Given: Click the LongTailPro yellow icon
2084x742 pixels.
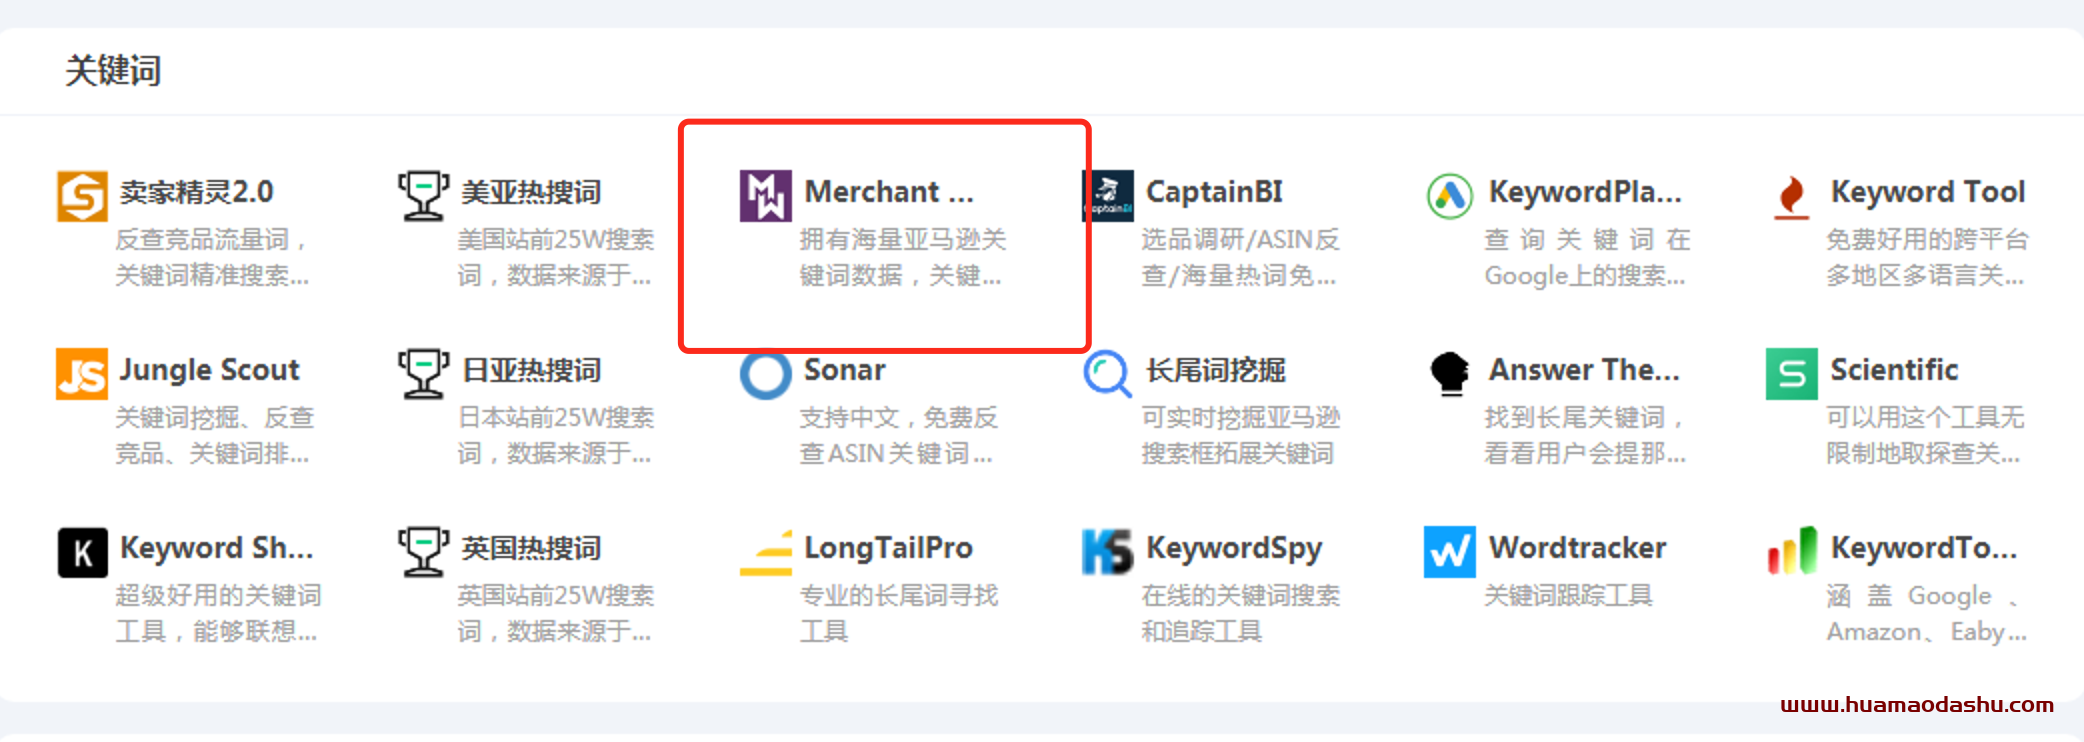Looking at the screenshot, I should click(766, 552).
